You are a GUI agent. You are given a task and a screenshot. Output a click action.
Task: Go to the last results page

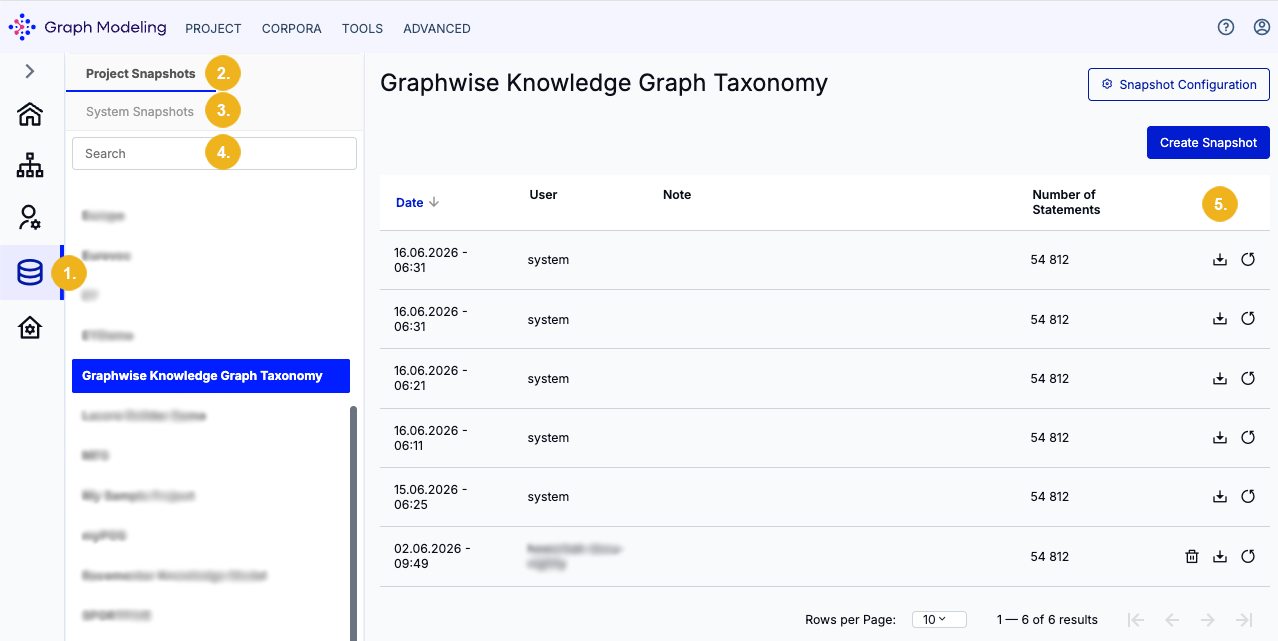click(1244, 620)
